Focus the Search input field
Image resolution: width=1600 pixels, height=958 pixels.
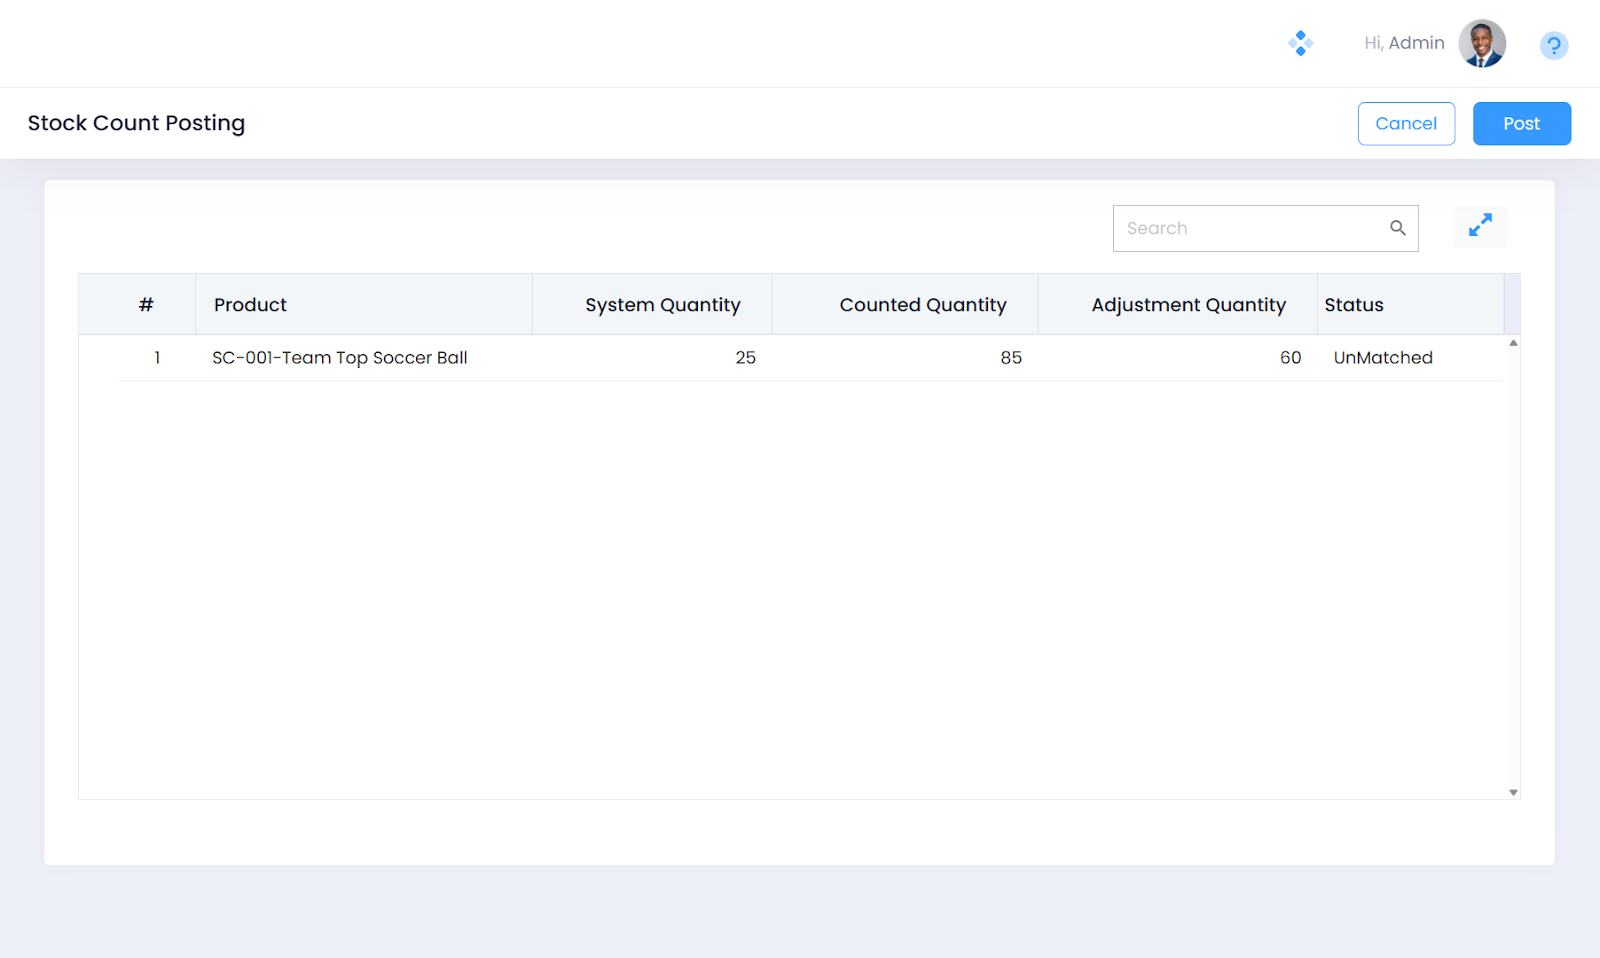(x=1250, y=228)
